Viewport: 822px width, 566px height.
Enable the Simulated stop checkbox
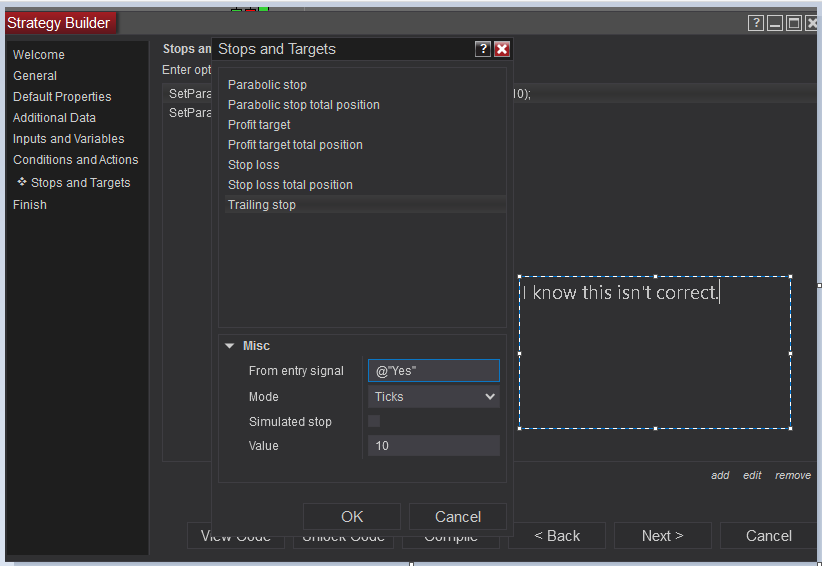tap(374, 422)
